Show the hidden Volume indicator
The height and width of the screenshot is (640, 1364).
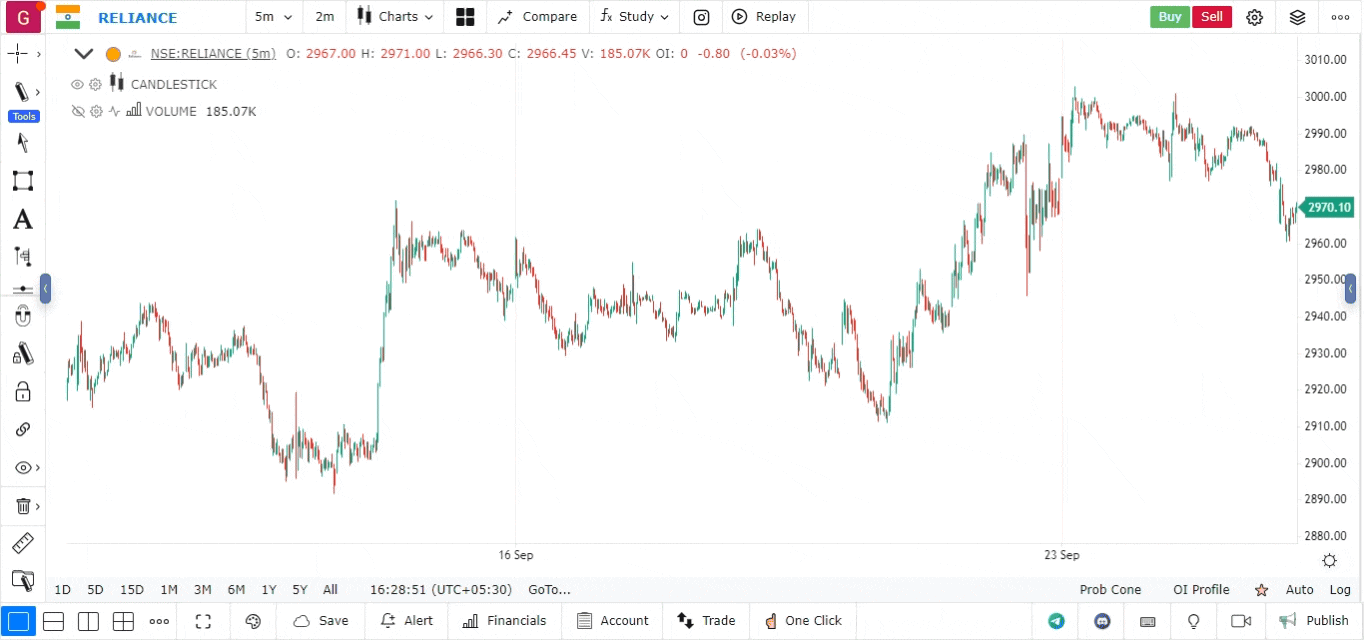coord(77,112)
